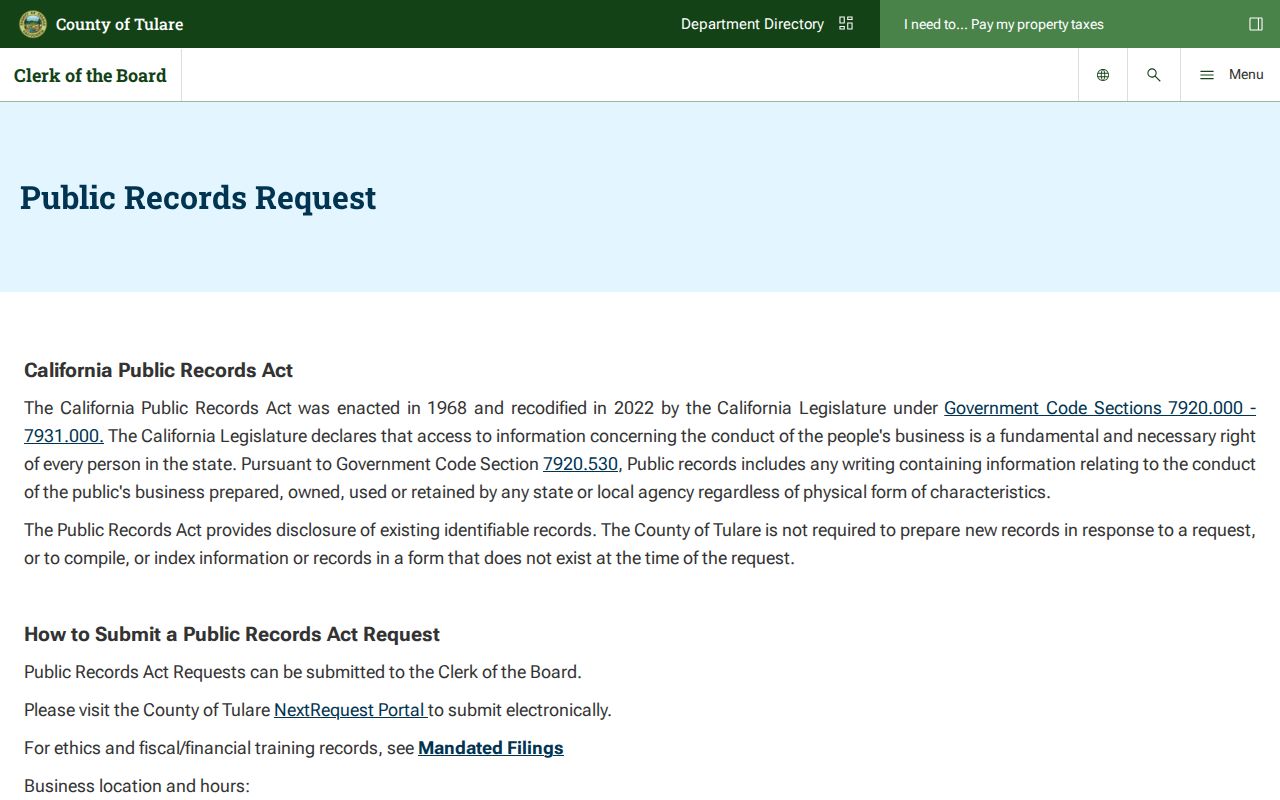Click the County of Tulare seal logo
1280x800 pixels.
click(x=33, y=24)
